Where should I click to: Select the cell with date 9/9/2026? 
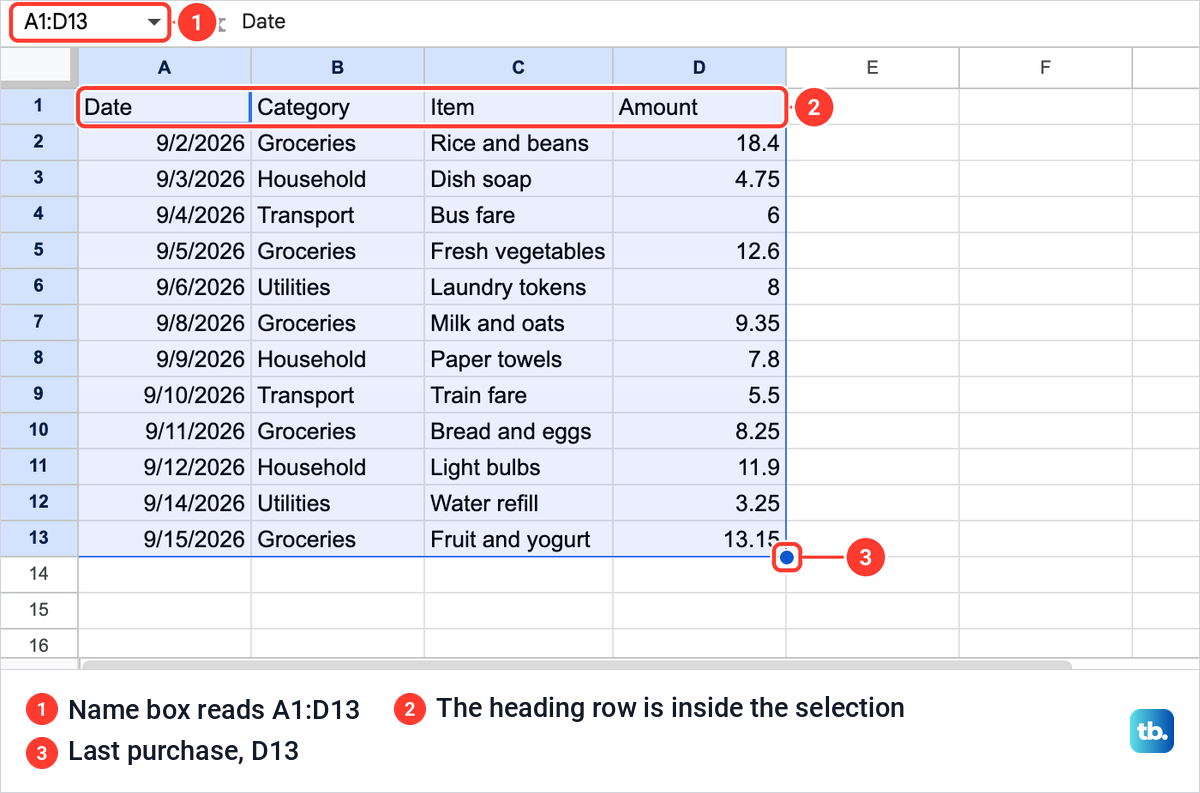[165, 359]
